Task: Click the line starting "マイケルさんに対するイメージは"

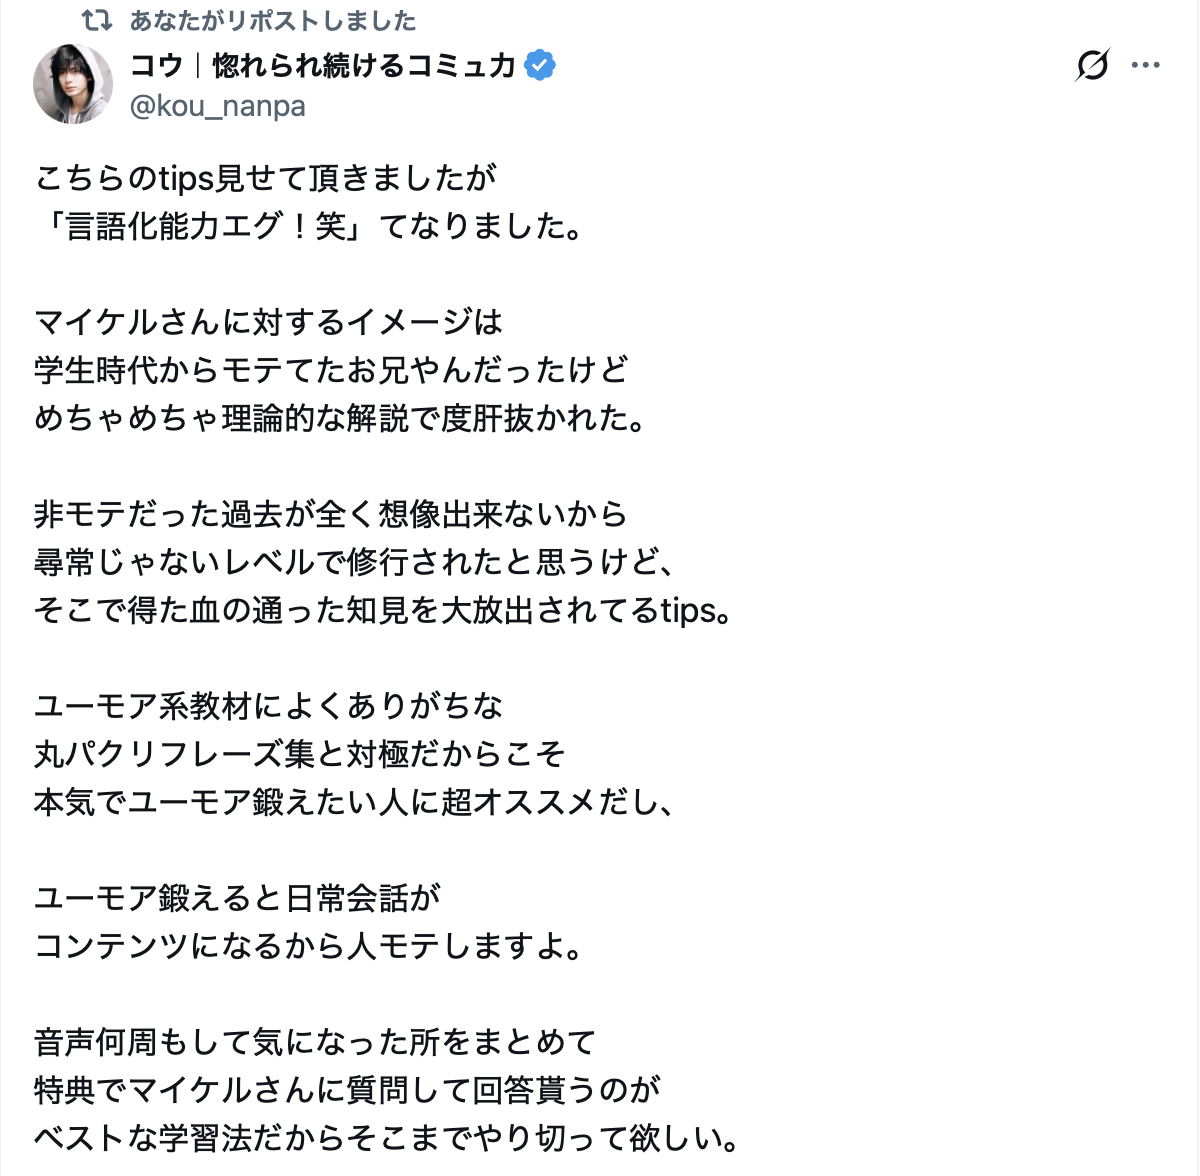Action: click(x=268, y=322)
